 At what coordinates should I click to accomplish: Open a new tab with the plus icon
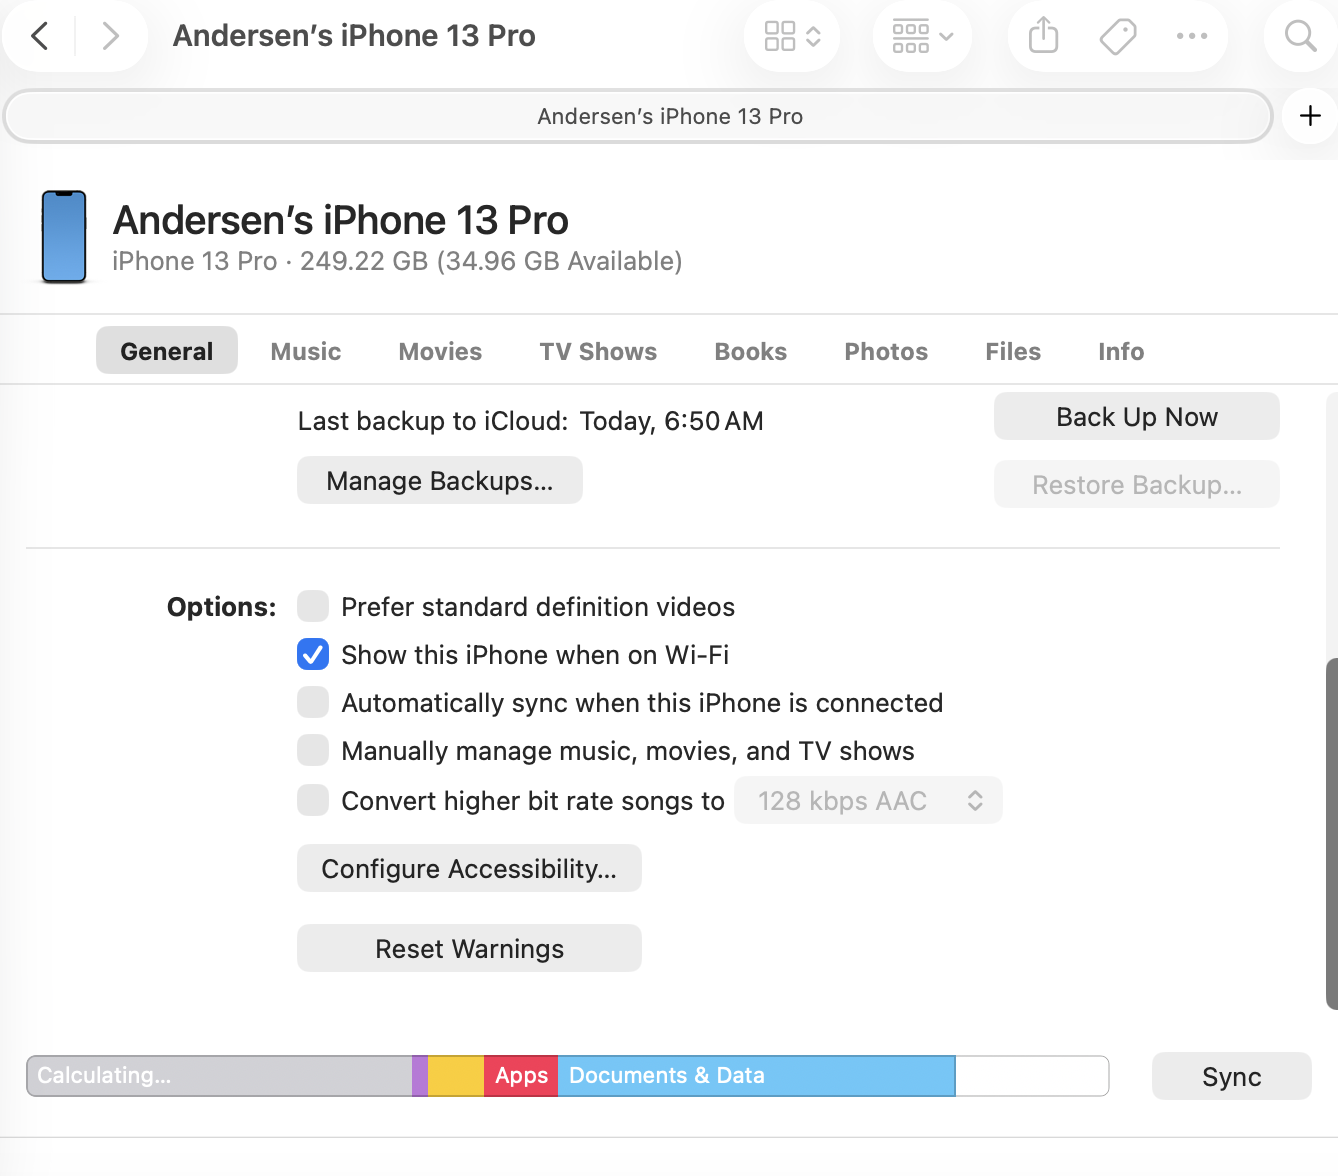tap(1309, 115)
